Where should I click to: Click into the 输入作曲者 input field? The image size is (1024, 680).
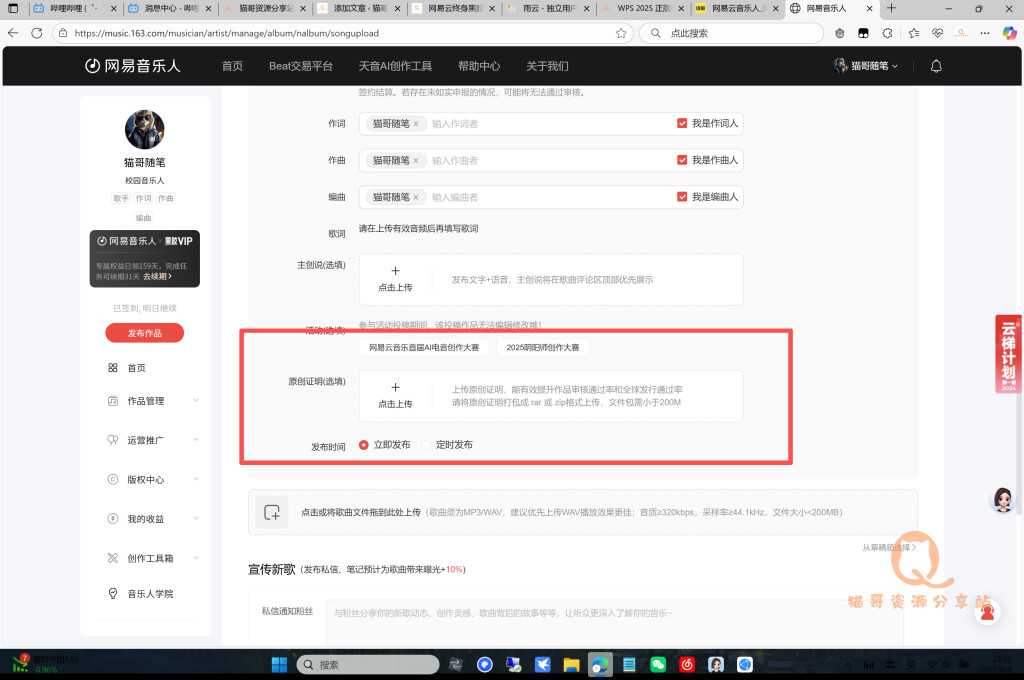(x=549, y=160)
